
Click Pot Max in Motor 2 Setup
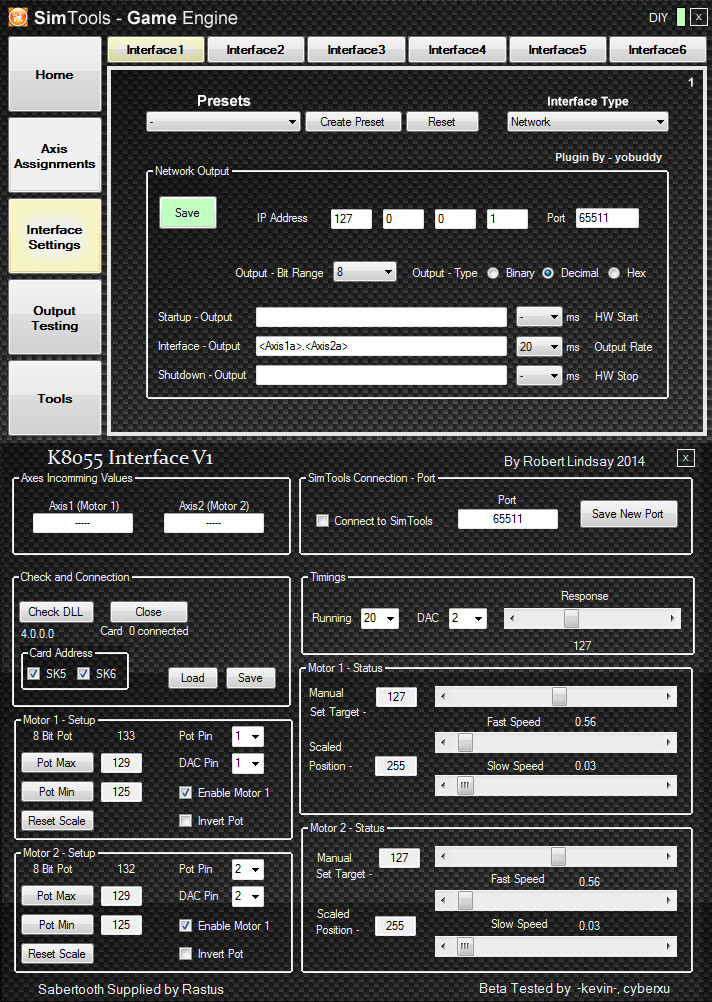click(56, 896)
